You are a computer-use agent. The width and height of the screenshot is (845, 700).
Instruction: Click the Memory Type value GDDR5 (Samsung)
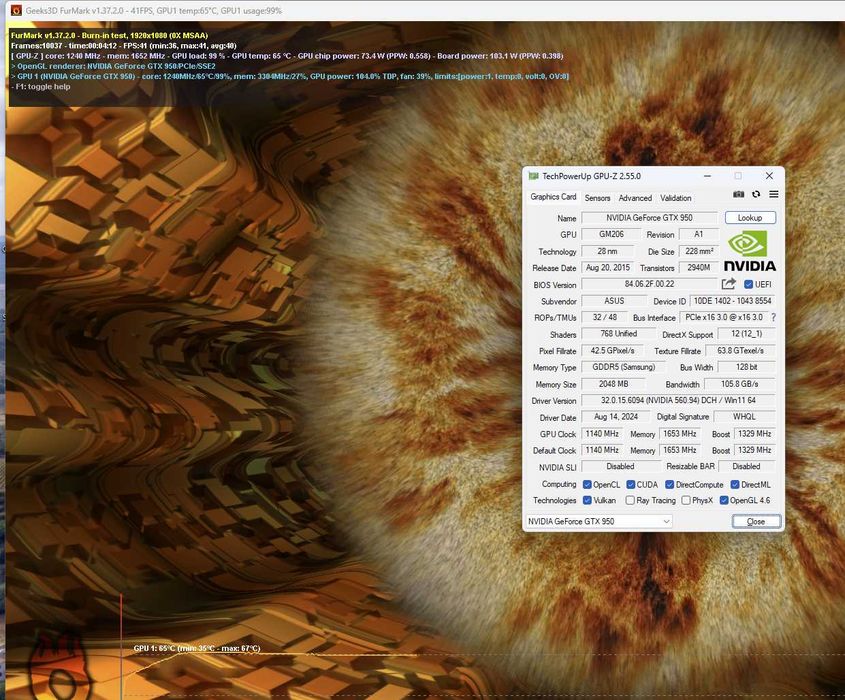[624, 367]
